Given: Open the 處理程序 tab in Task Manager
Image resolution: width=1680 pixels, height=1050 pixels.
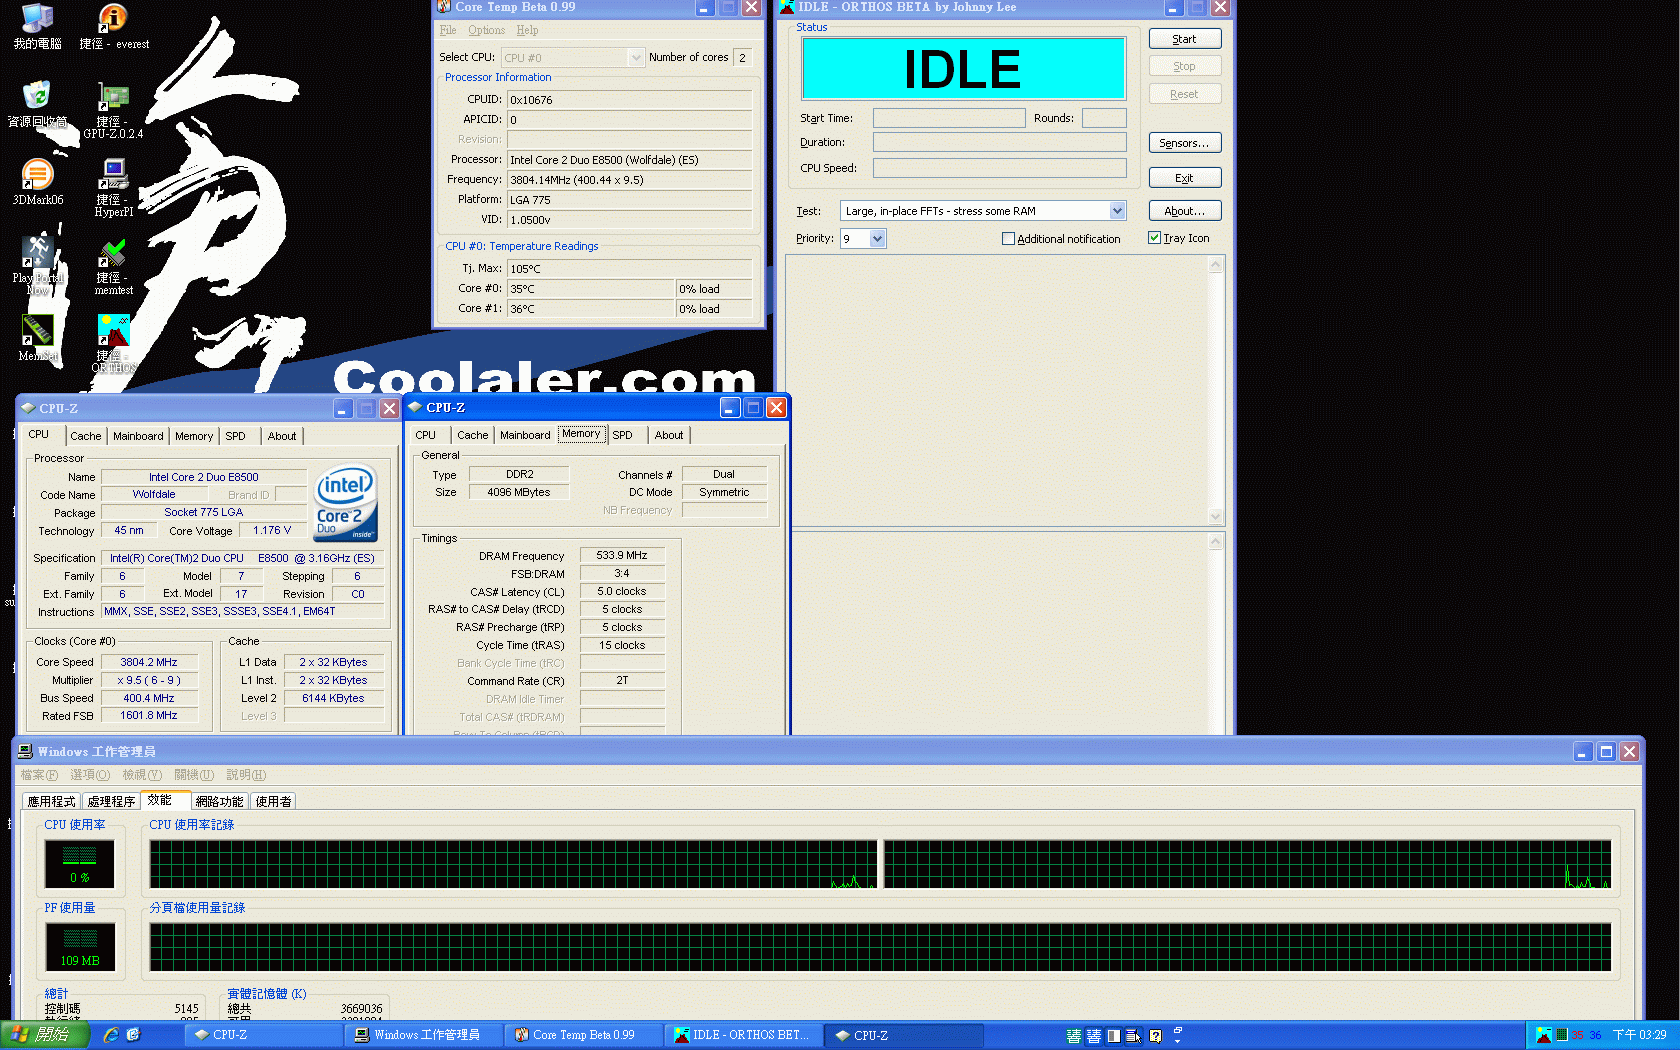Looking at the screenshot, I should coord(110,801).
